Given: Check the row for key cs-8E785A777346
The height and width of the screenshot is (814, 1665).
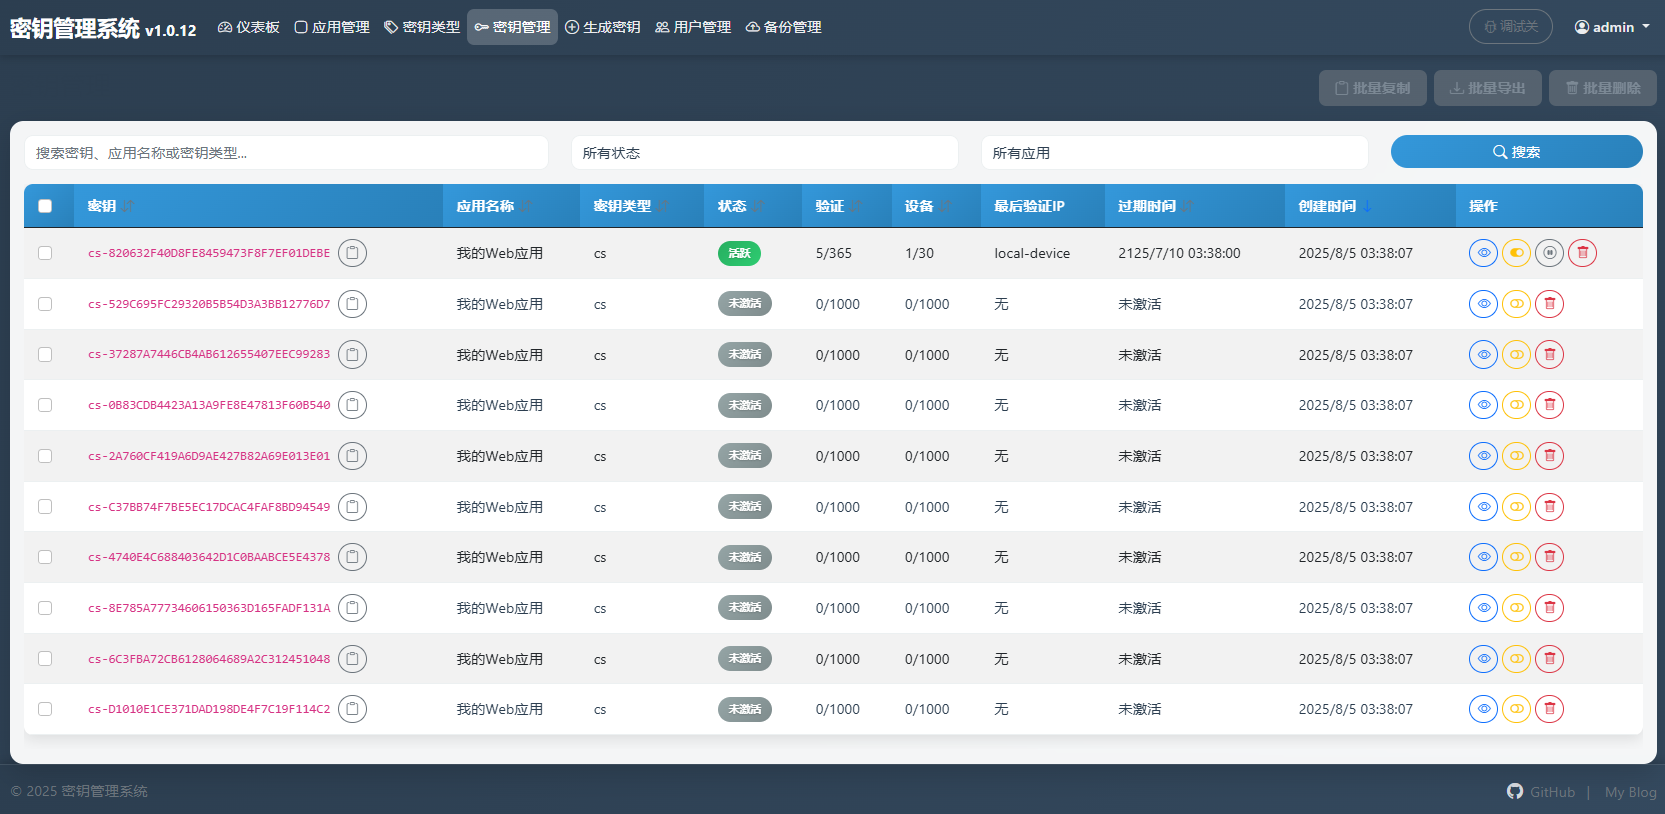Looking at the screenshot, I should tap(45, 608).
